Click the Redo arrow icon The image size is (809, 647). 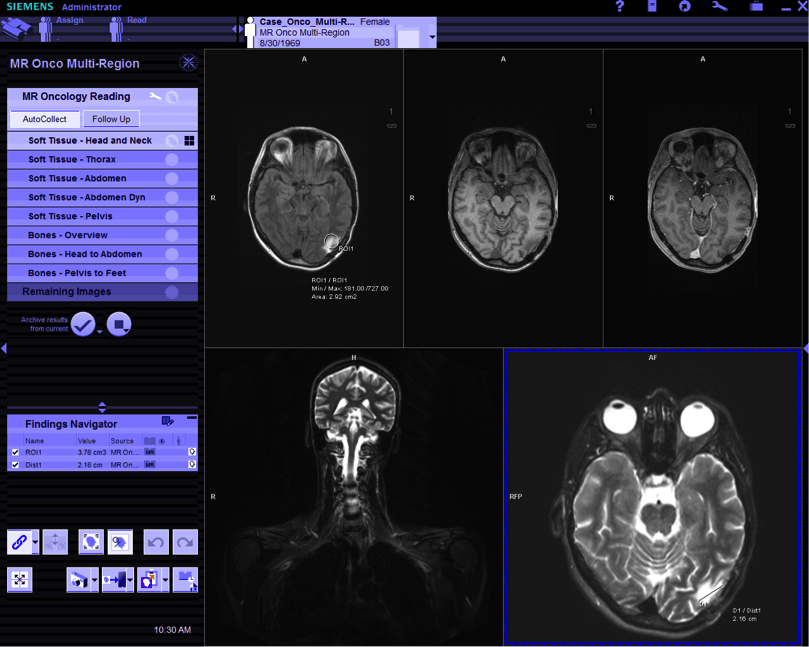coord(185,541)
